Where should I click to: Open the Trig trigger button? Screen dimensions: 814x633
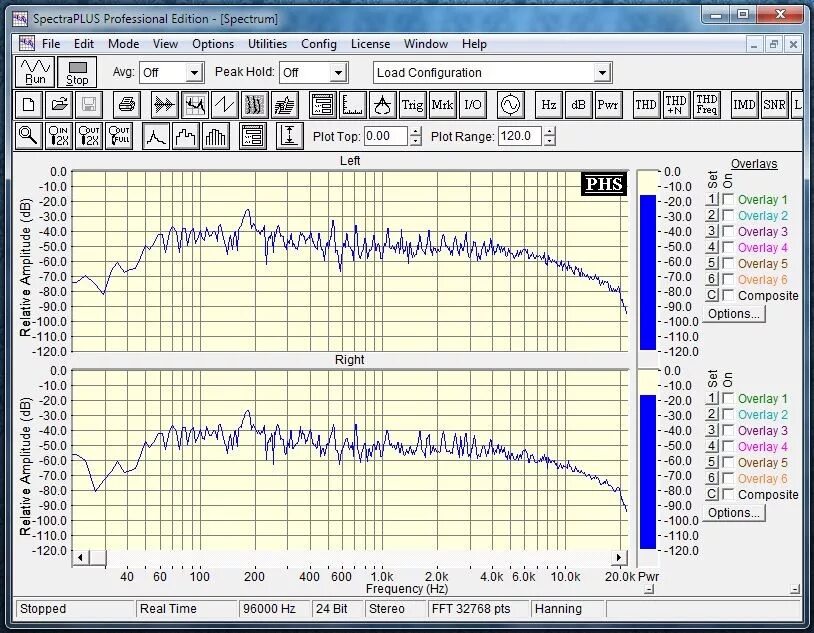(413, 105)
